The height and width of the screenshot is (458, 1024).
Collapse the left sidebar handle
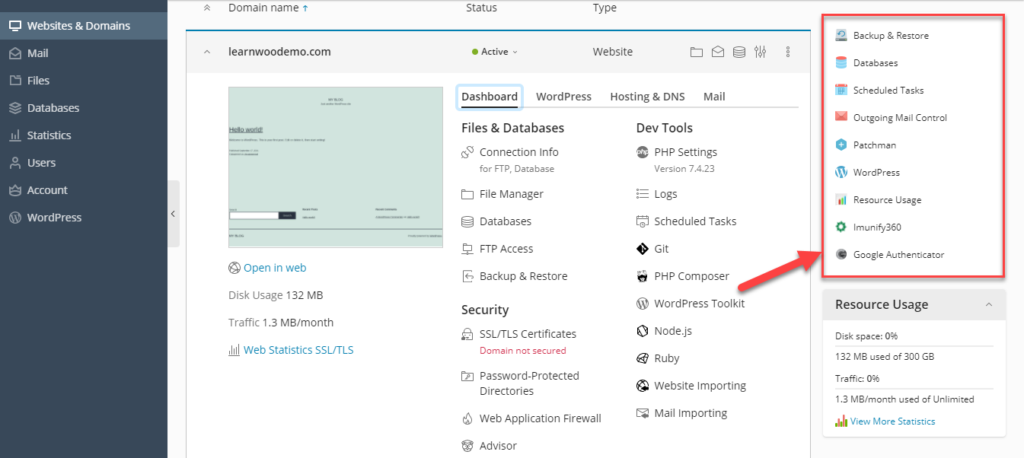pyautogui.click(x=173, y=214)
